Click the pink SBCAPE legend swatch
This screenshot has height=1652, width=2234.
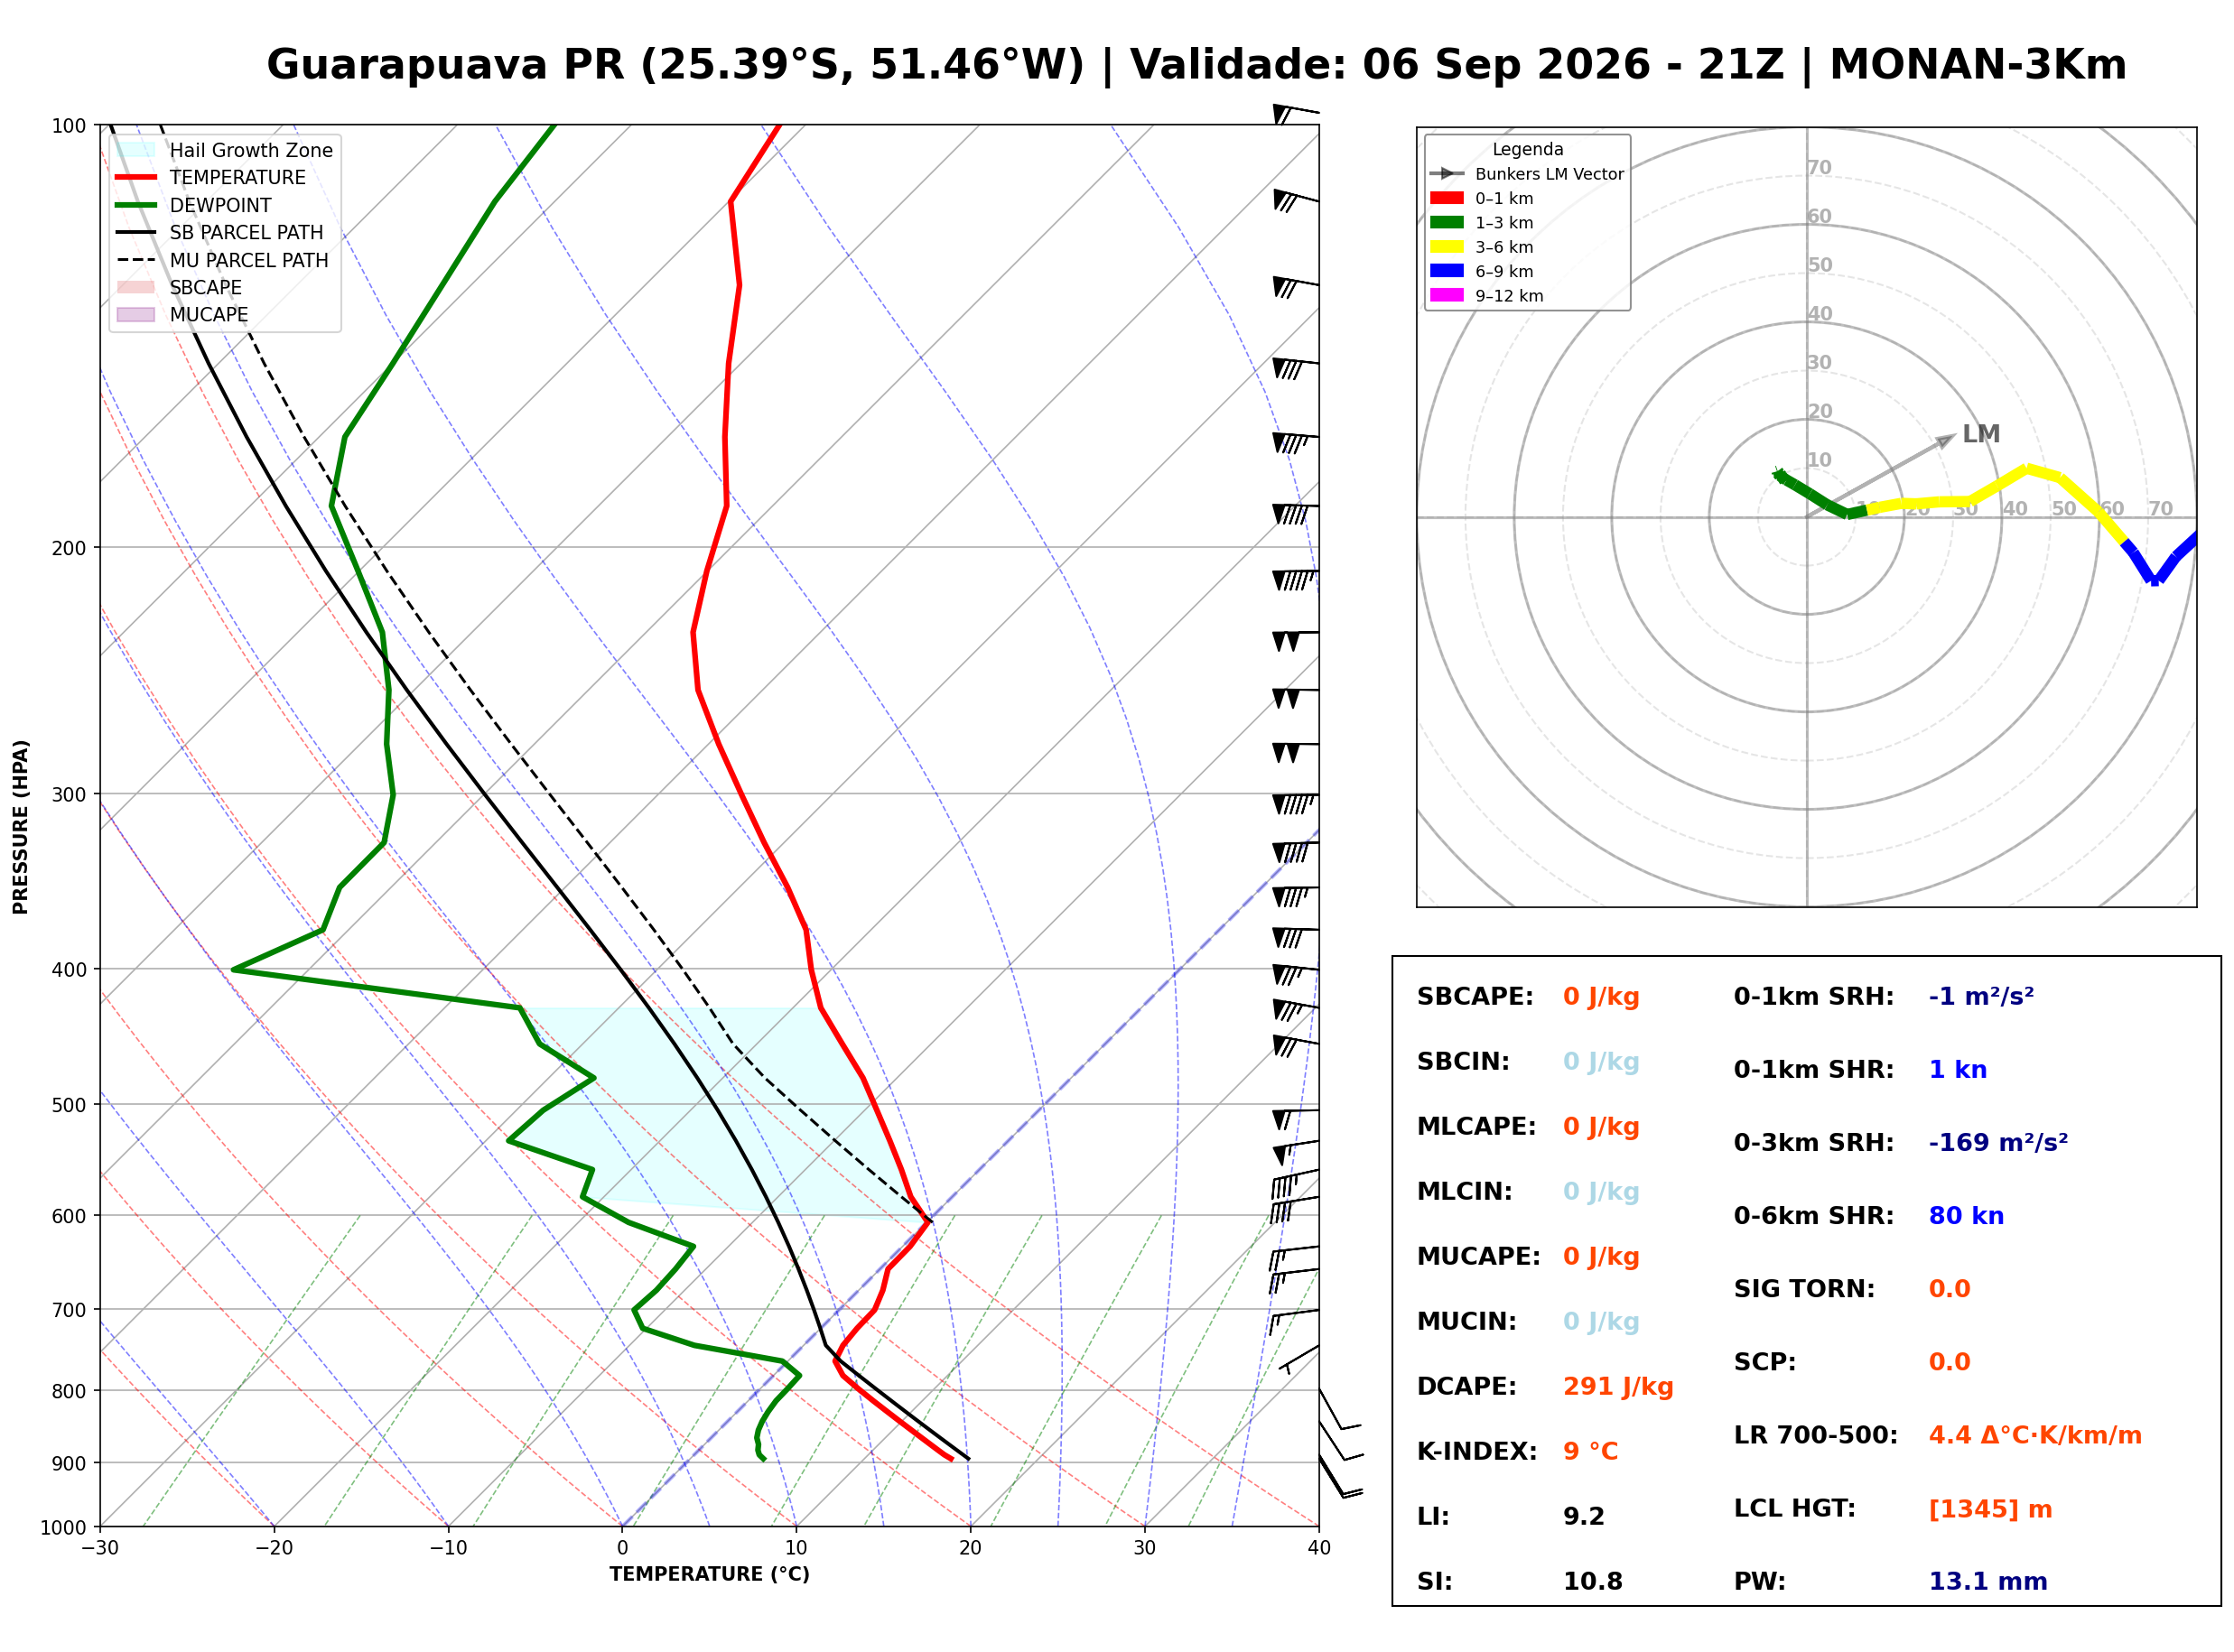(x=136, y=287)
